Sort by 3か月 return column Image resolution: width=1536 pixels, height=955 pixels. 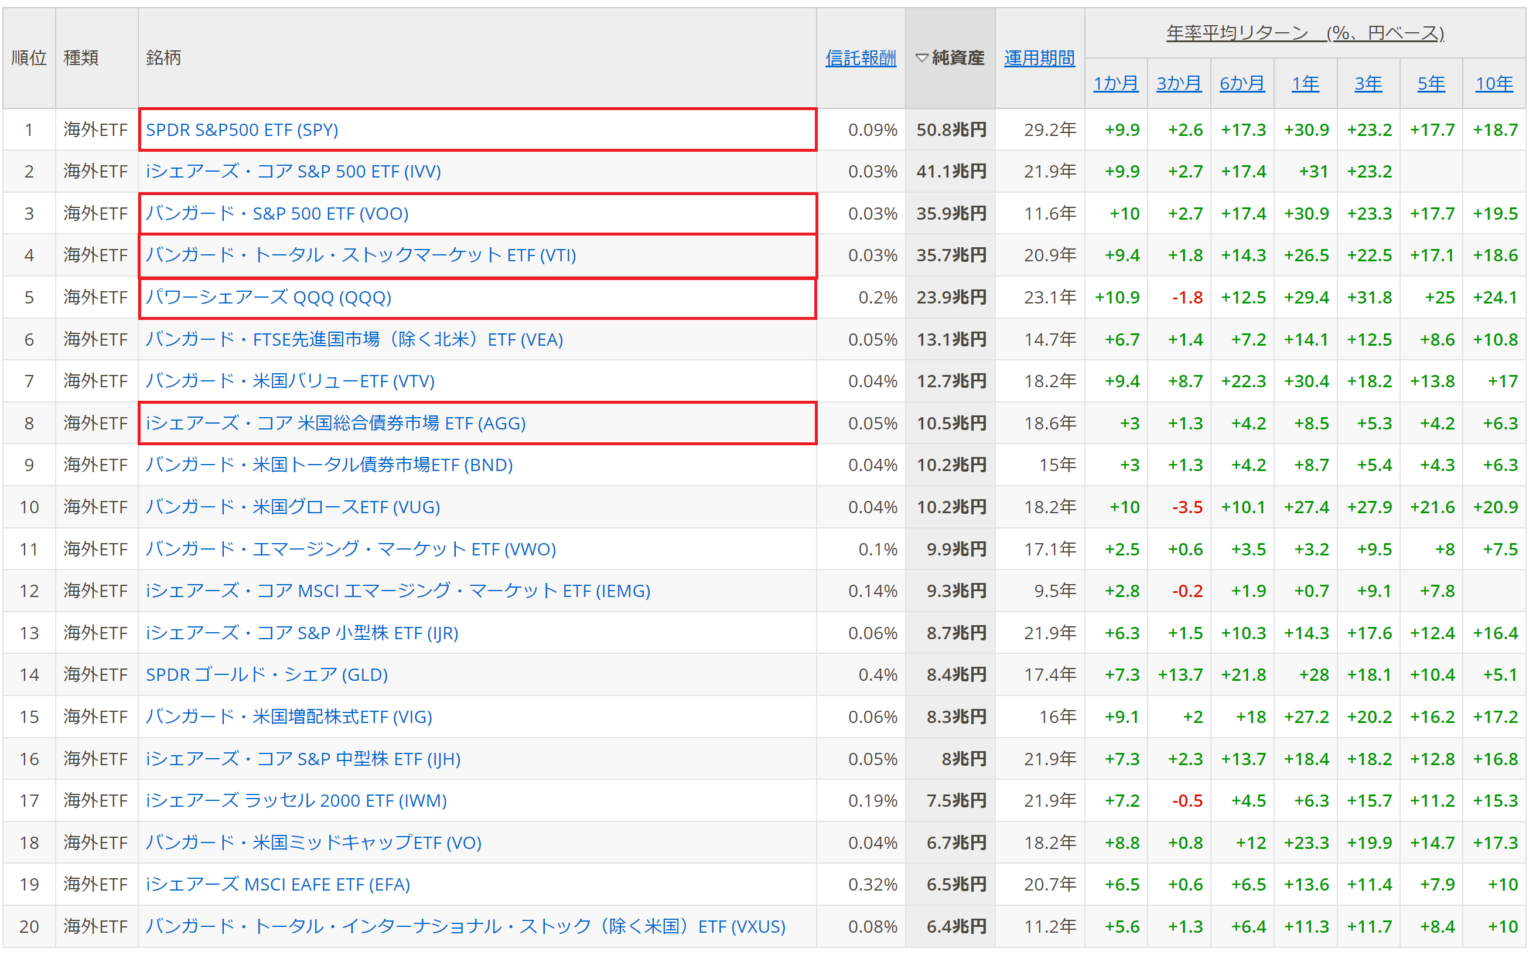tap(1178, 84)
